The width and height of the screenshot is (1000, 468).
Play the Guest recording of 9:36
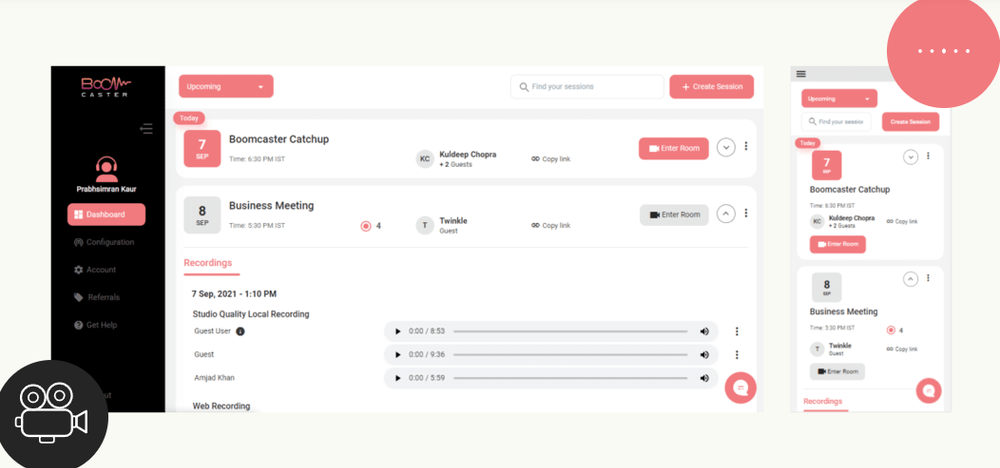(x=398, y=355)
